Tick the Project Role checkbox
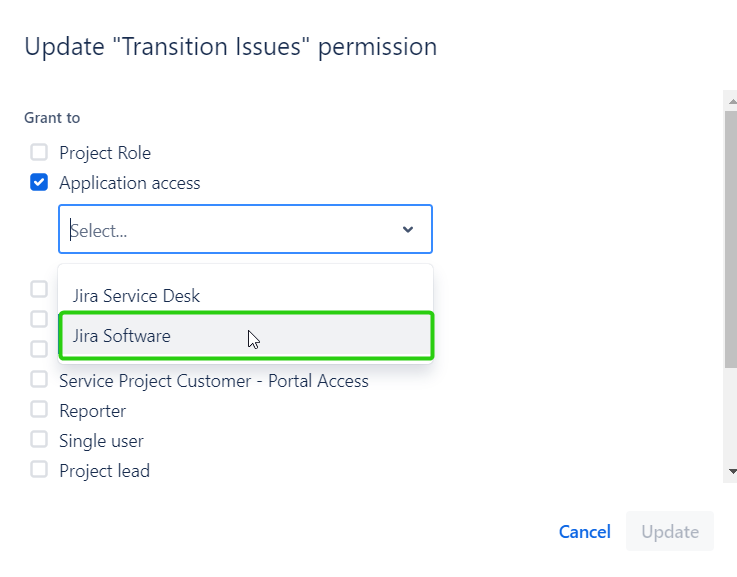This screenshot has width=737, height=577. [x=39, y=153]
